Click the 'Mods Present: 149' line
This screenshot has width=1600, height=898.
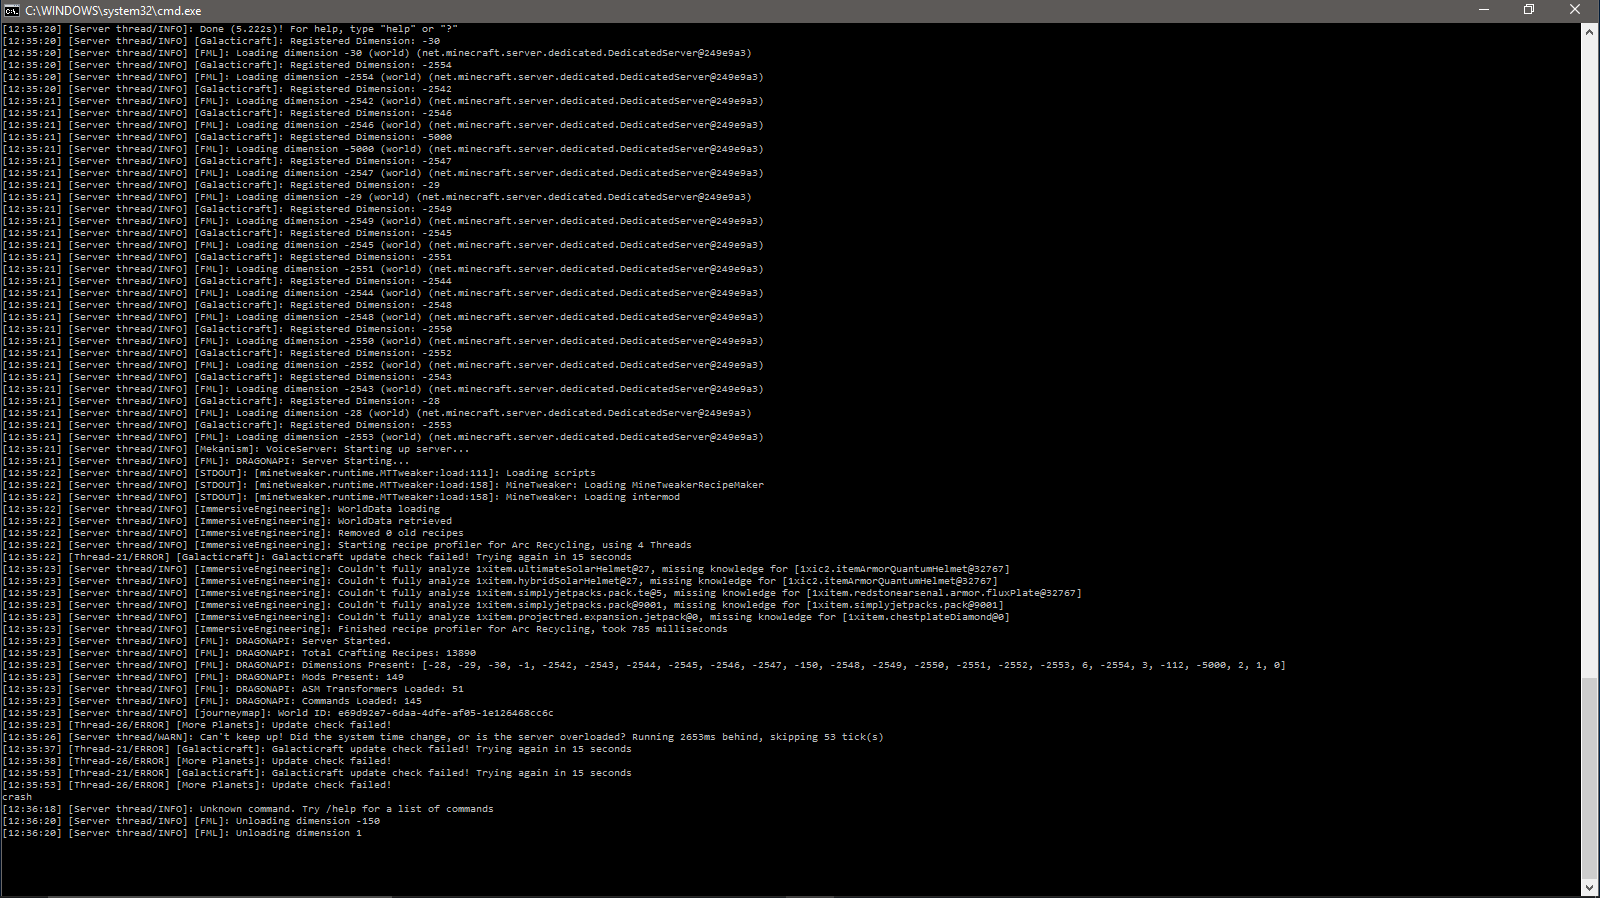point(203,677)
